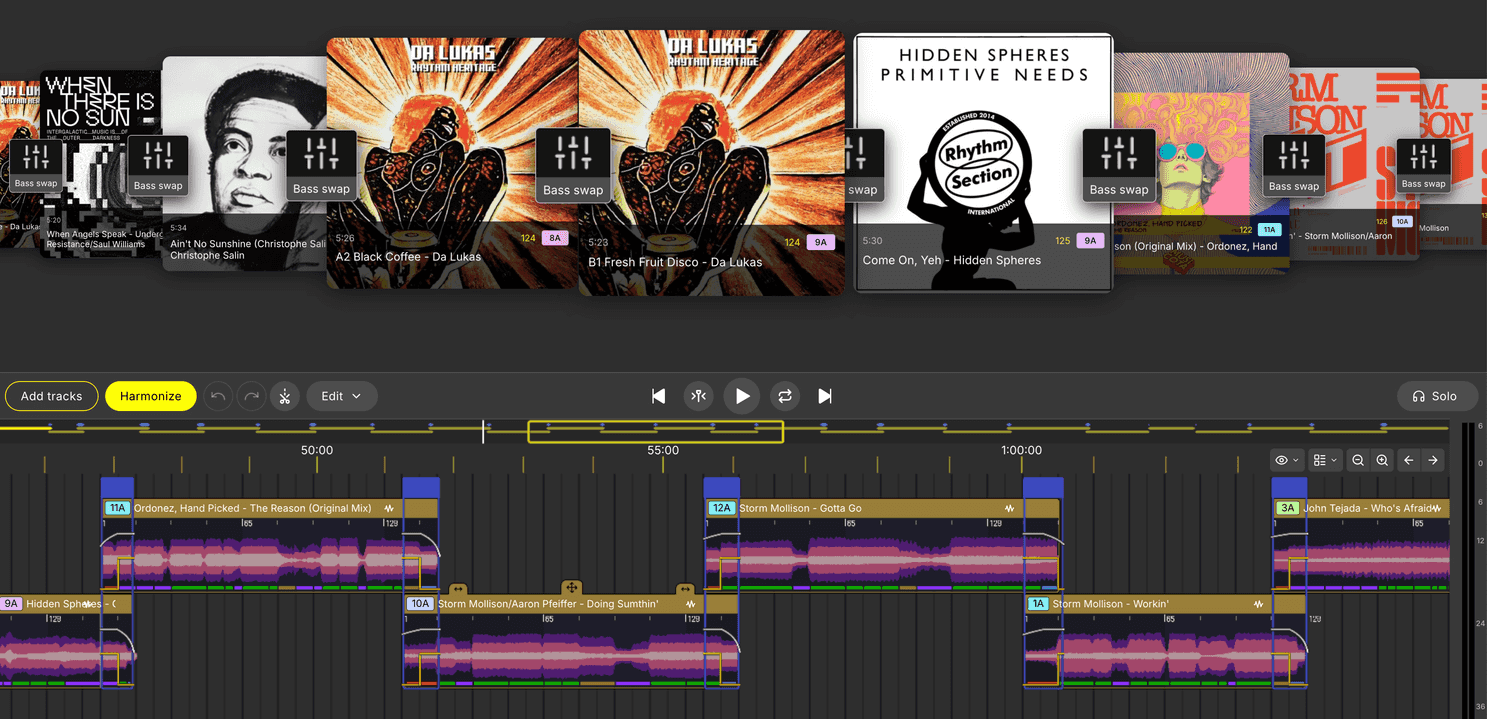Viewport: 1487px width, 719px height.
Task: Zoom in on the timeline with the magnifier
Action: tap(1382, 460)
